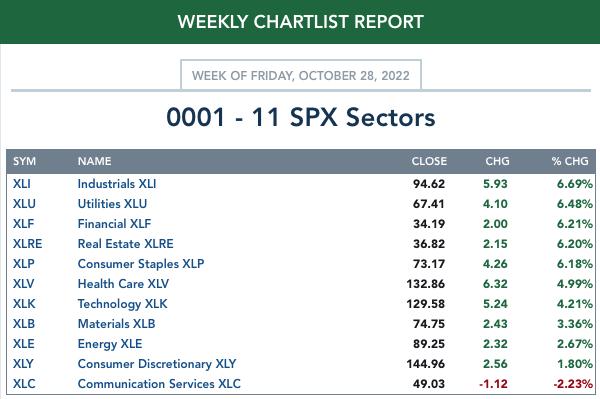
Task: Select the Financial XLF link
Action: point(114,224)
